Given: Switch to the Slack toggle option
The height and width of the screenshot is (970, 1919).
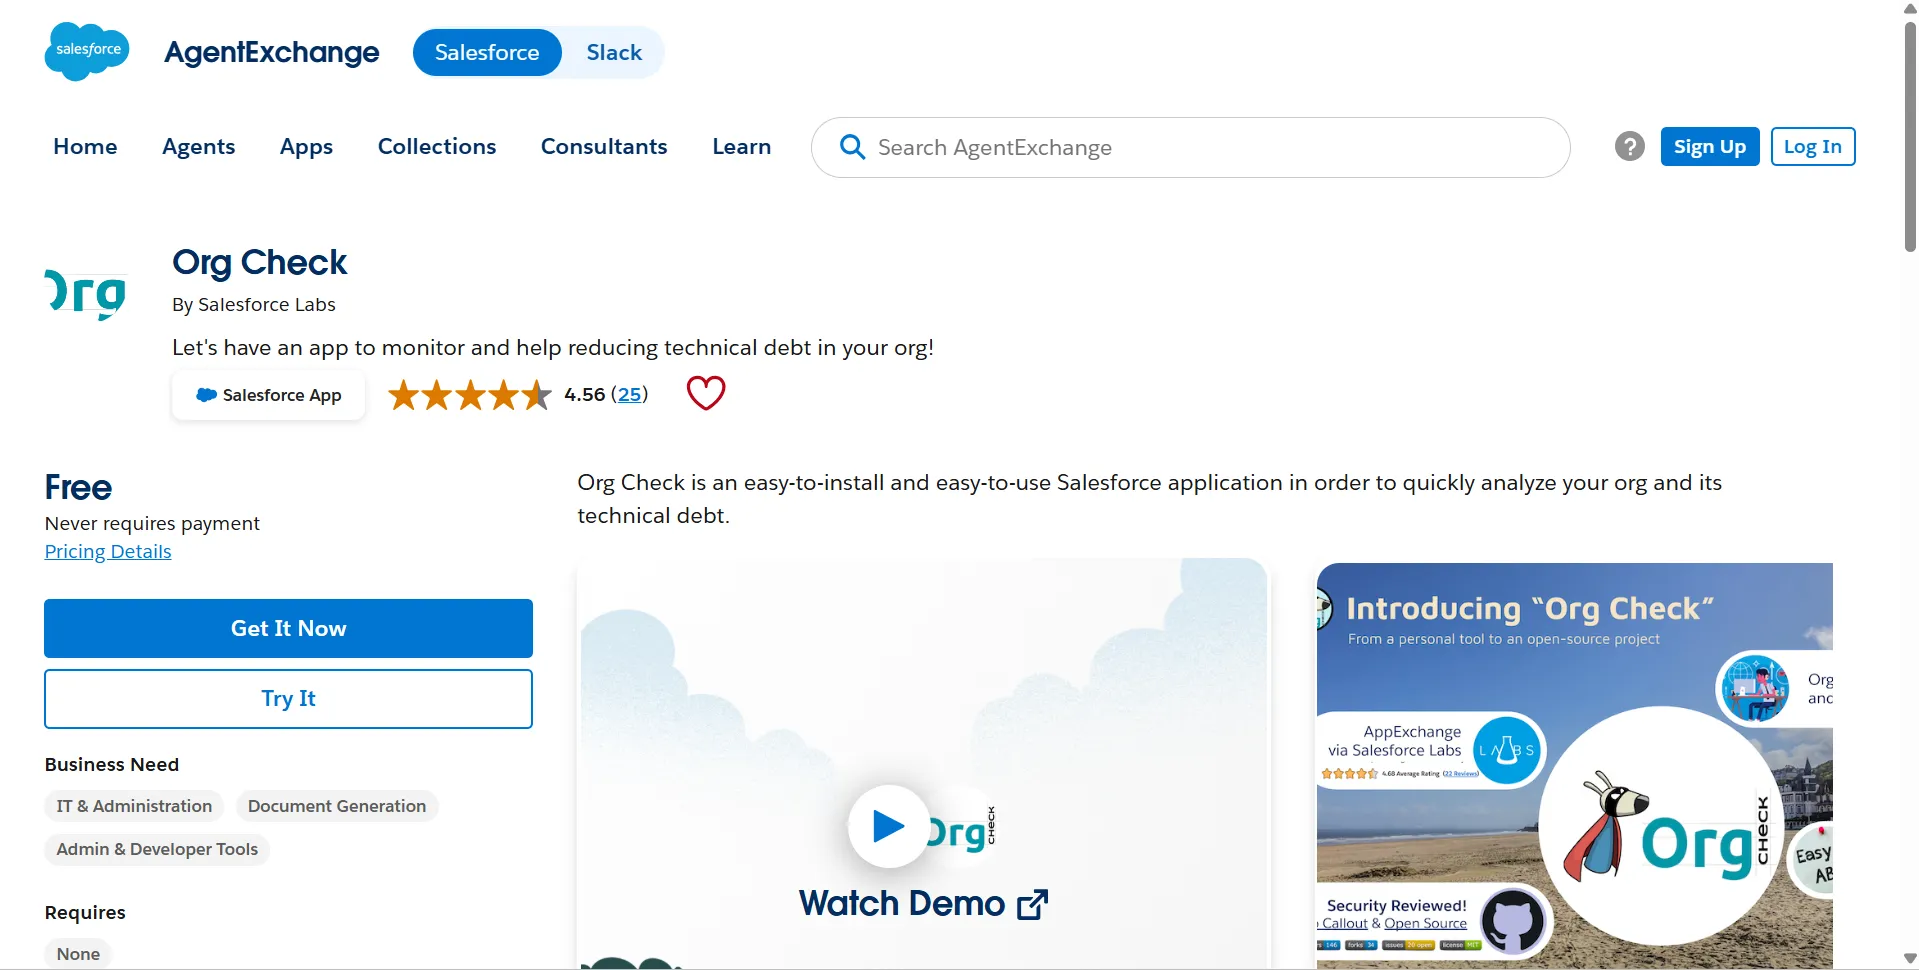Looking at the screenshot, I should [x=614, y=52].
